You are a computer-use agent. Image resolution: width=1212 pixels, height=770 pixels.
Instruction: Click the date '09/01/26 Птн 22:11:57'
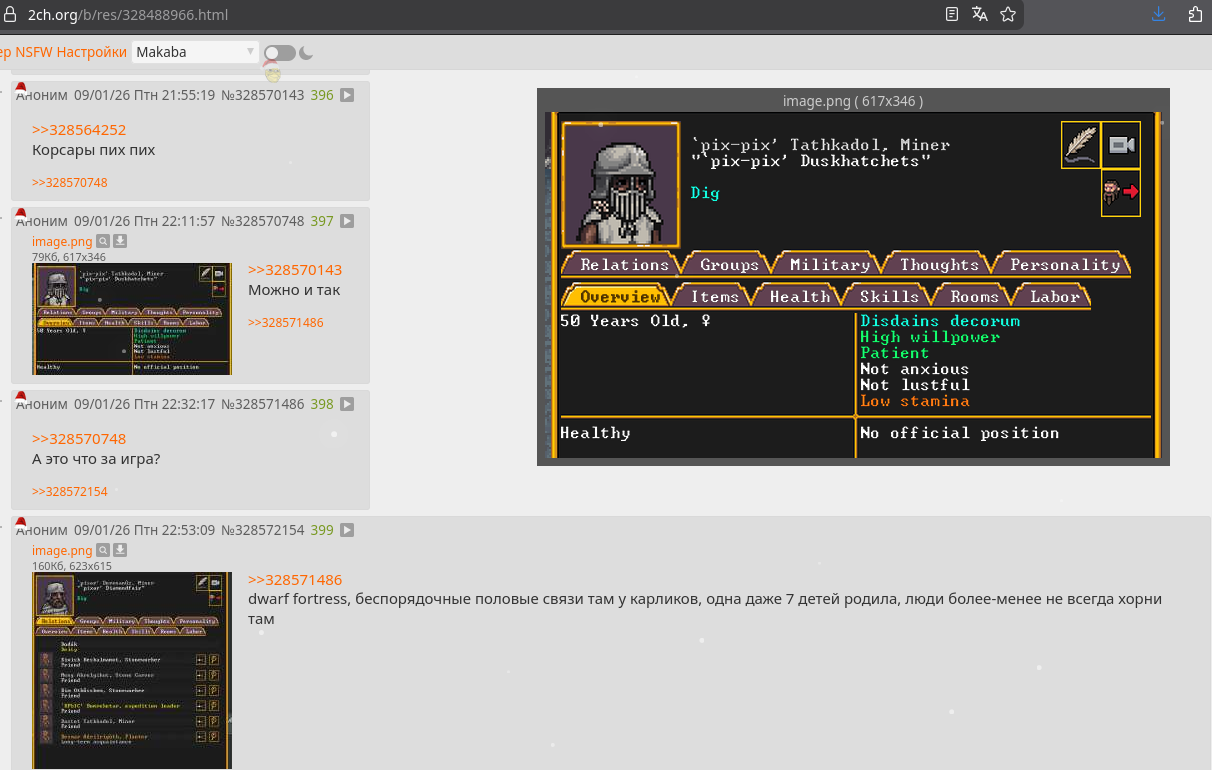[145, 222]
